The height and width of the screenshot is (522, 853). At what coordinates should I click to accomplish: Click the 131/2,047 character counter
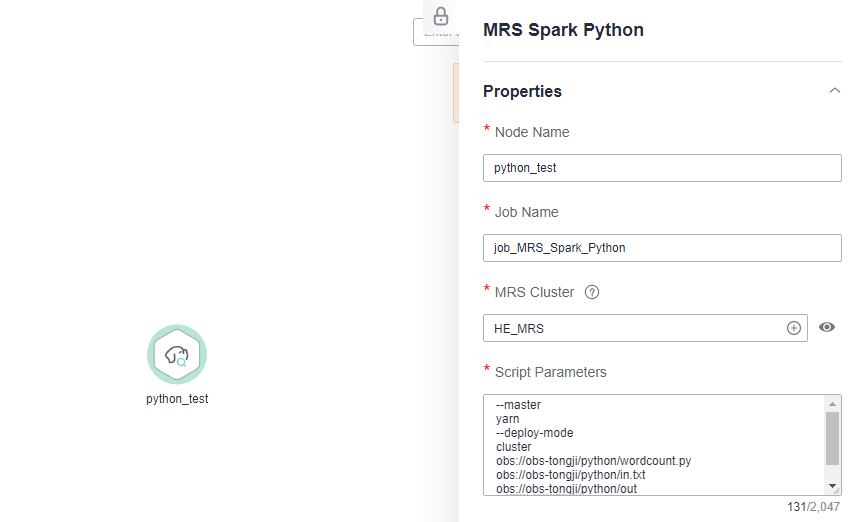pos(813,507)
